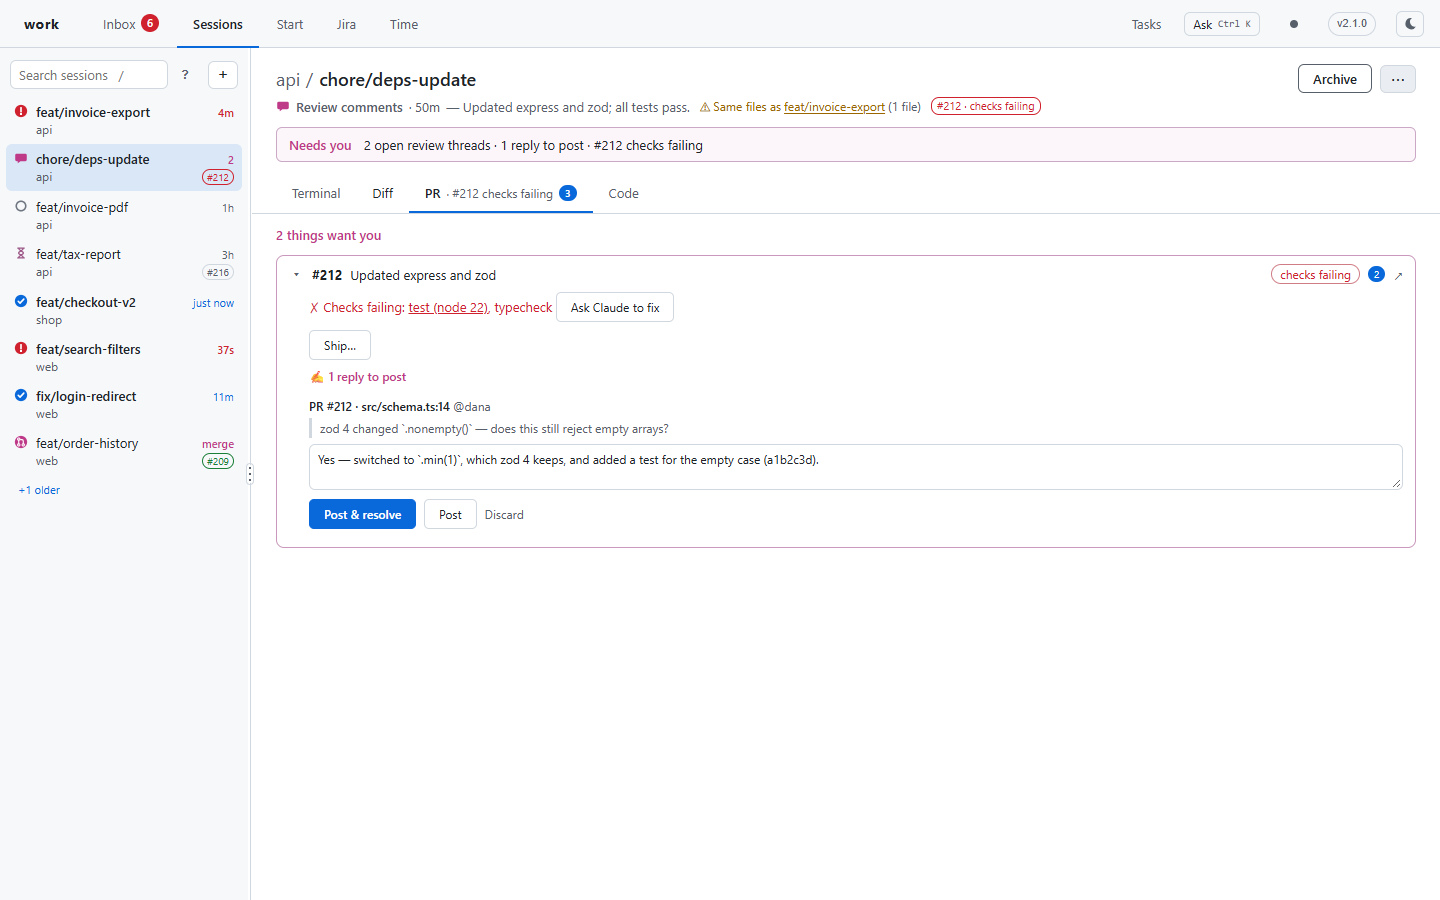Click the empty circle icon beside feat/invoice-pdf
The width and height of the screenshot is (1440, 900).
pyautogui.click(x=21, y=207)
